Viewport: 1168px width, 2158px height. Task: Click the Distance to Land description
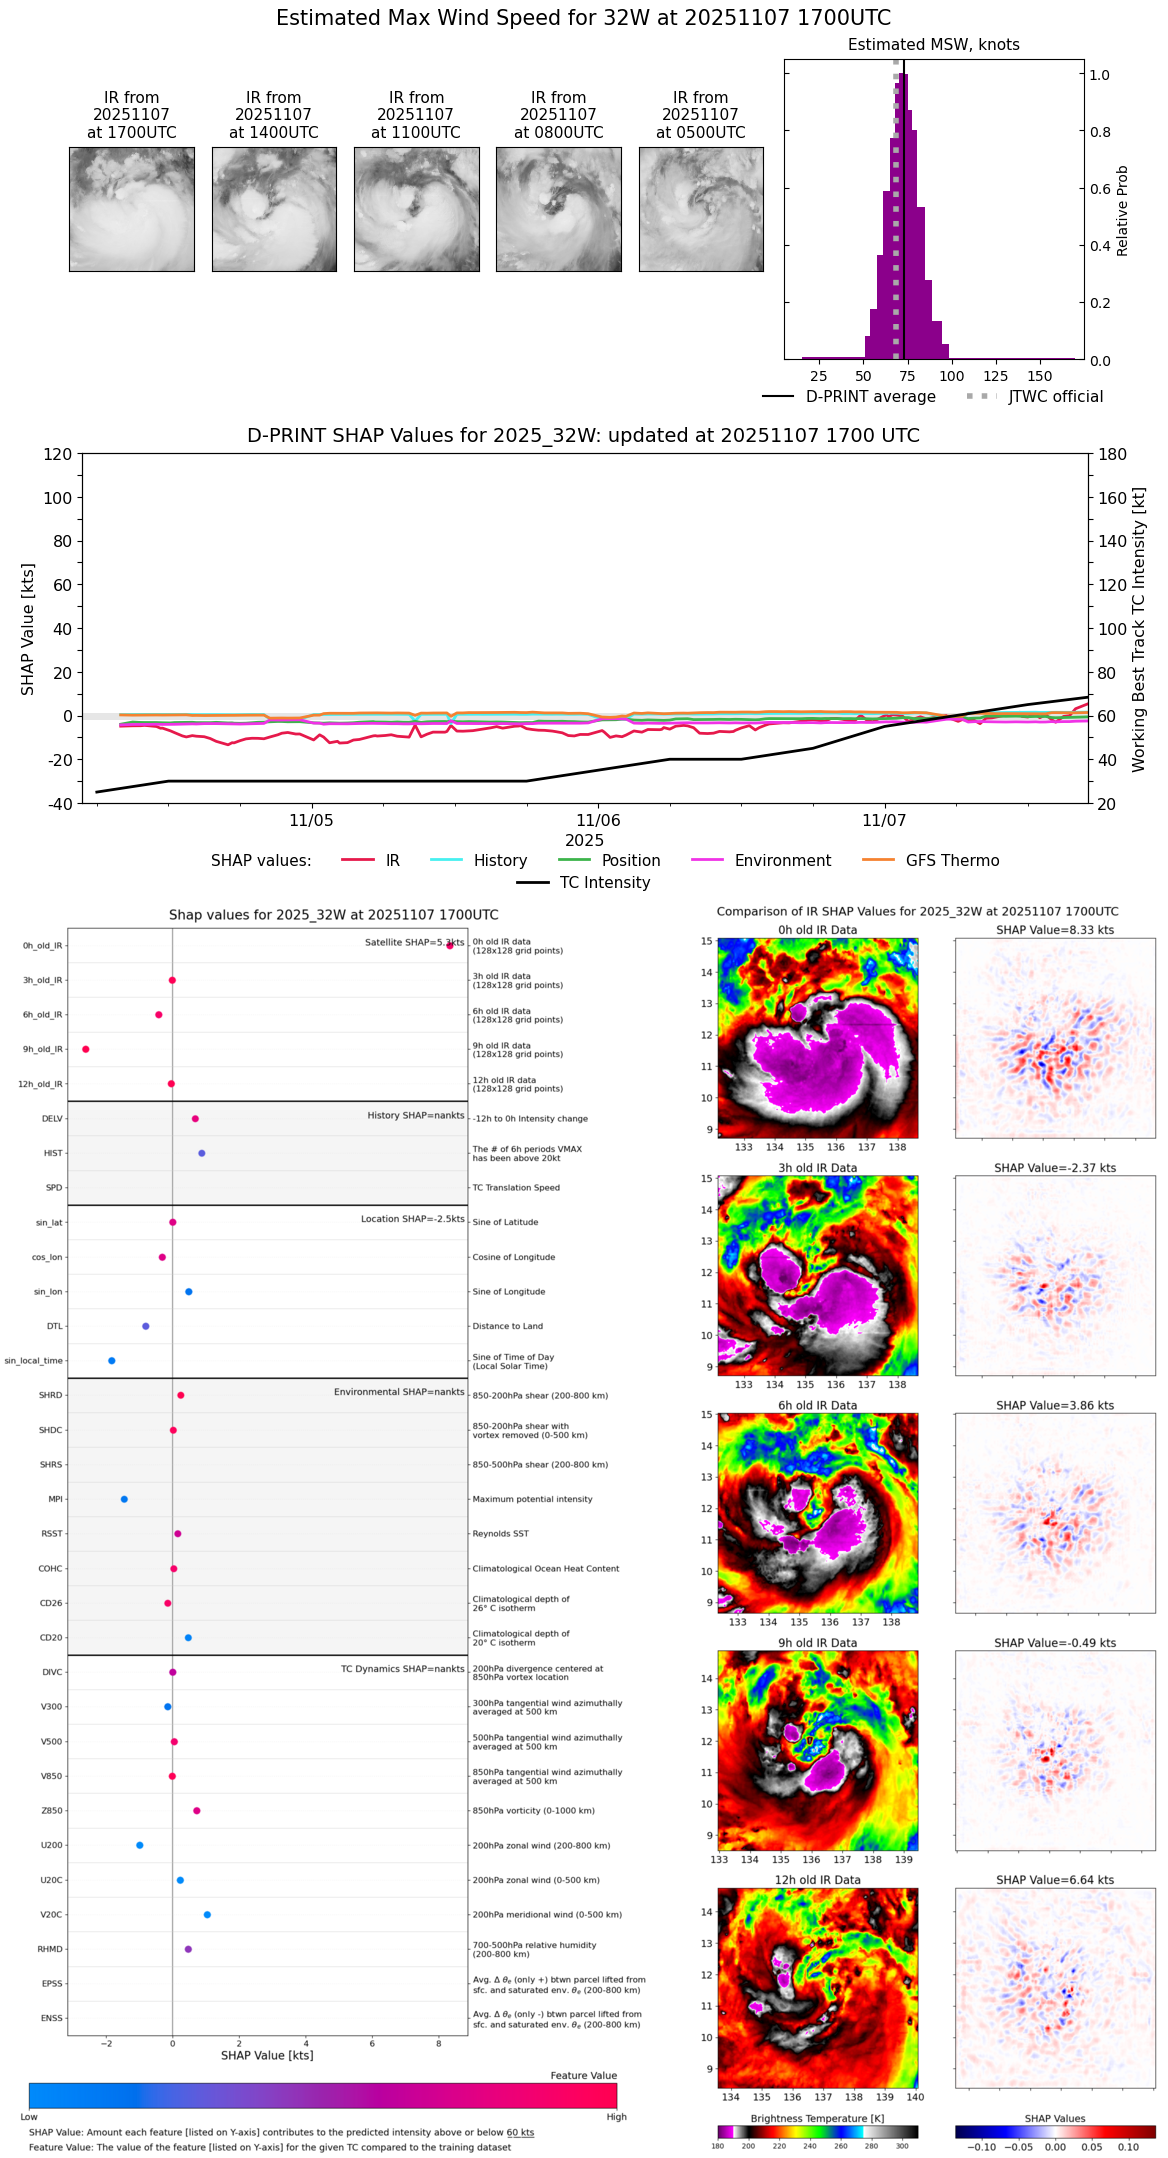[x=508, y=1326]
